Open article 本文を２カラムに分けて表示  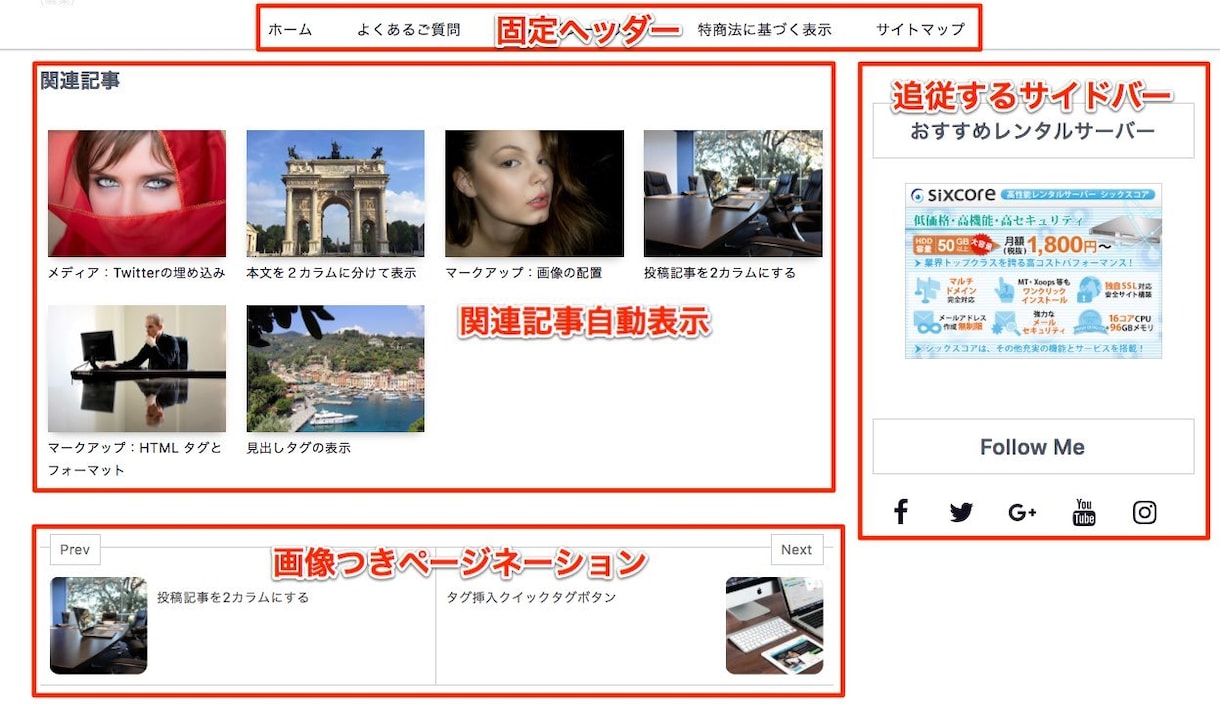pos(331,272)
